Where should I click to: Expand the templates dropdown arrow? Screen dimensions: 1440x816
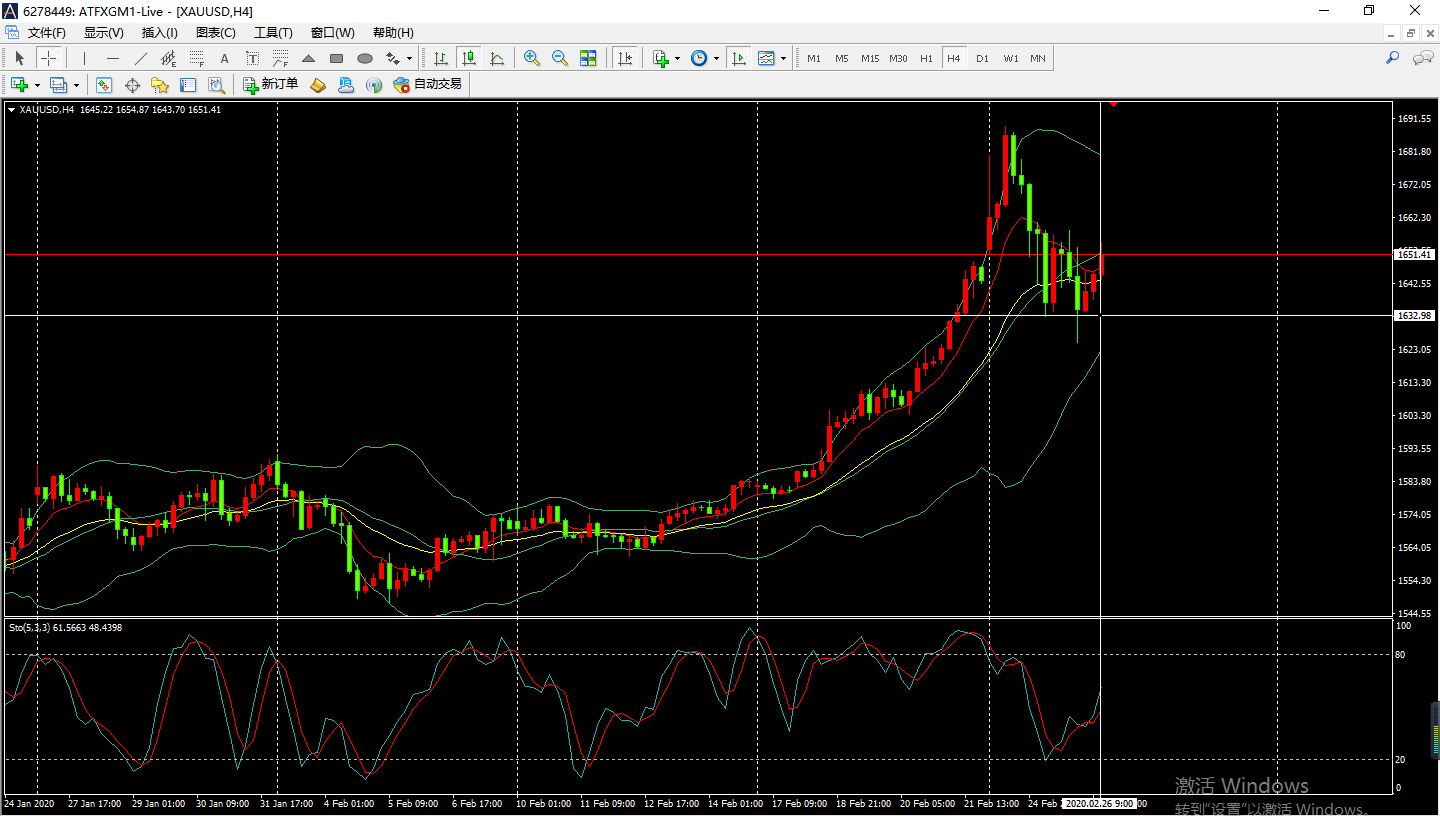(783, 58)
